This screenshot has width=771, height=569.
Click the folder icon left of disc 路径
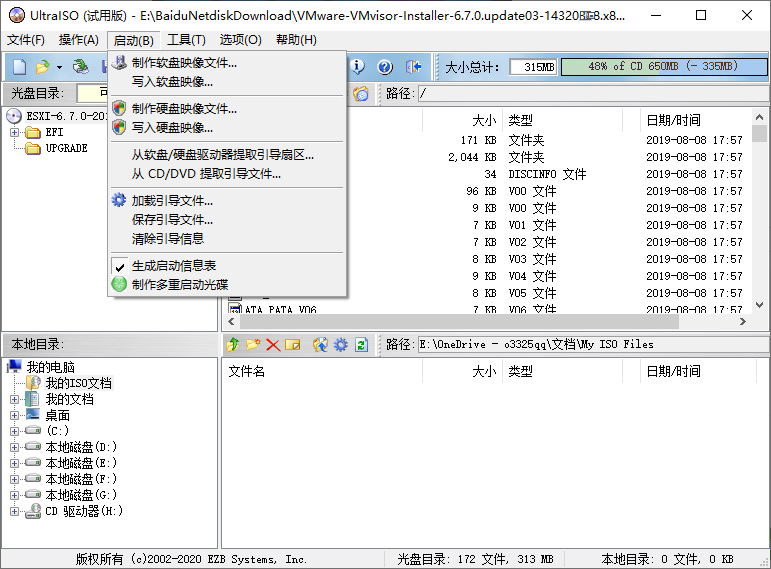361,93
